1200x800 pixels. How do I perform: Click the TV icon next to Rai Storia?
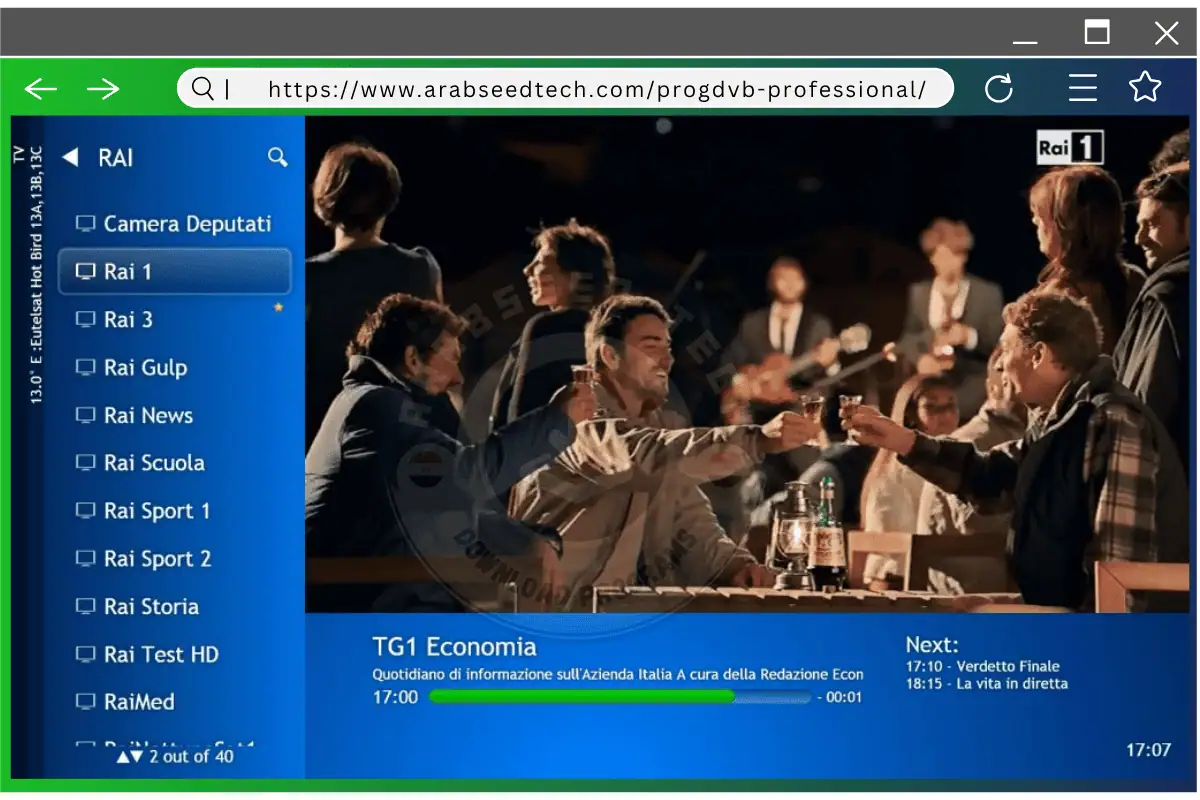pyautogui.click(x=86, y=607)
